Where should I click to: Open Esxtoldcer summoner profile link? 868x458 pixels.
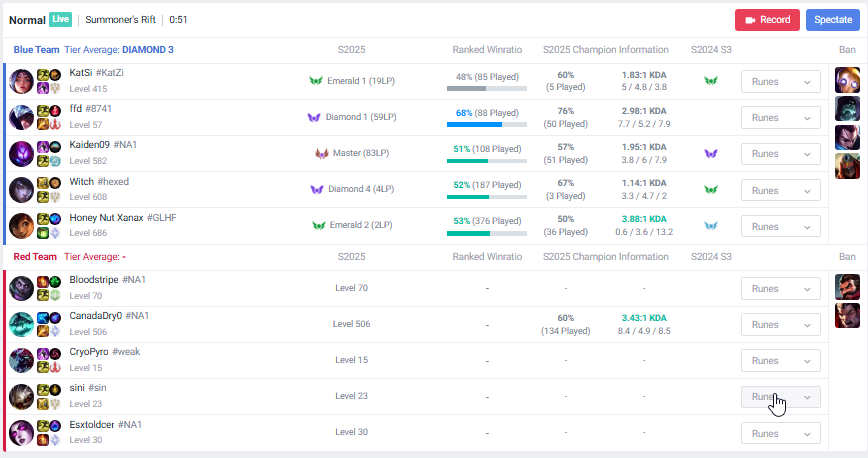105,425
